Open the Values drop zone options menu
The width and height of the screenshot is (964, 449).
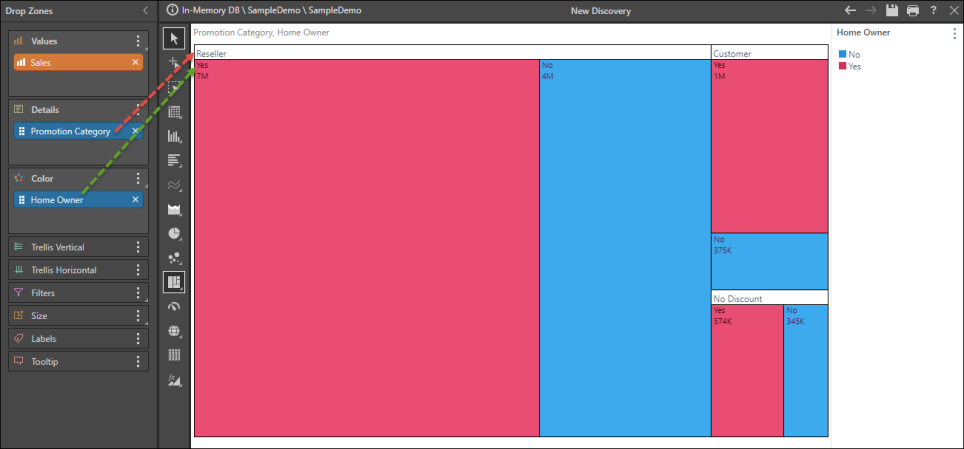[138, 42]
